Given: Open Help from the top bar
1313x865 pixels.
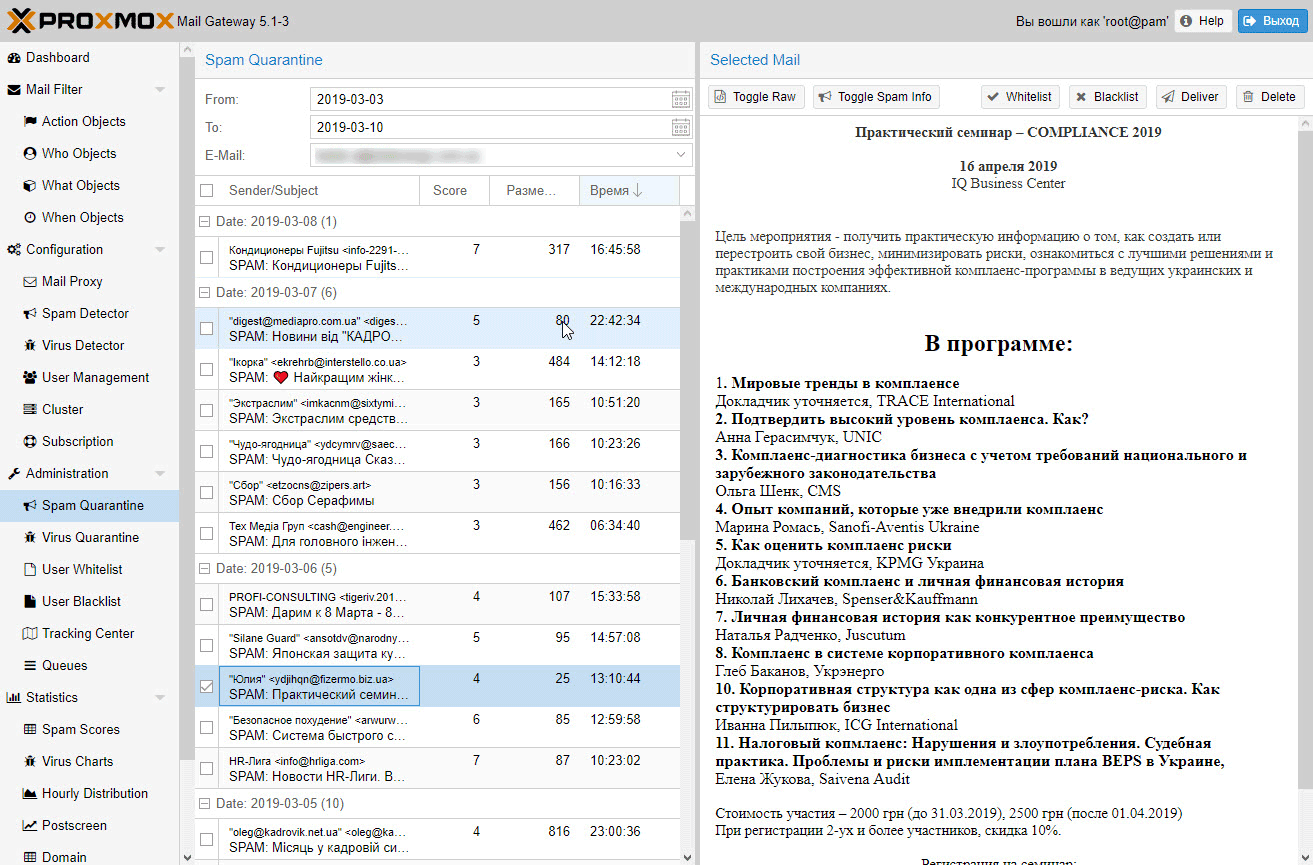Looking at the screenshot, I should click(1202, 21).
